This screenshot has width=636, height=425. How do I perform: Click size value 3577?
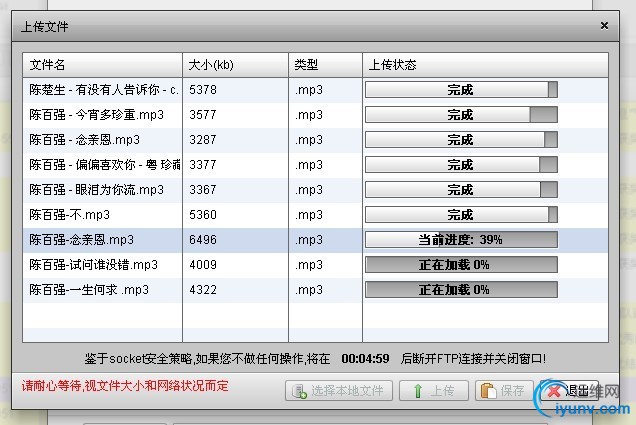203,115
